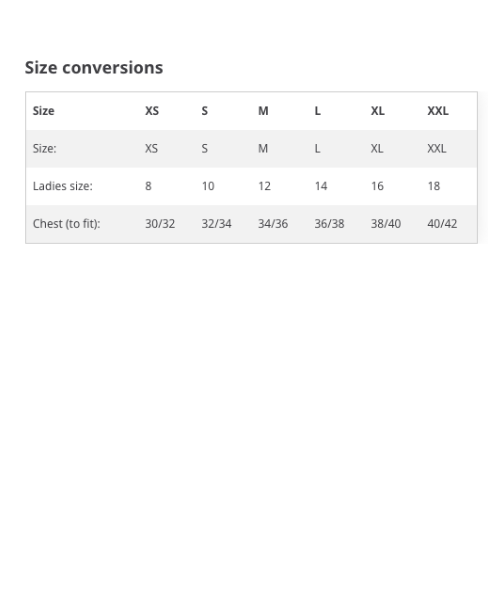Click chest measurement 36/38 cell
The height and width of the screenshot is (600, 500).
[329, 224]
